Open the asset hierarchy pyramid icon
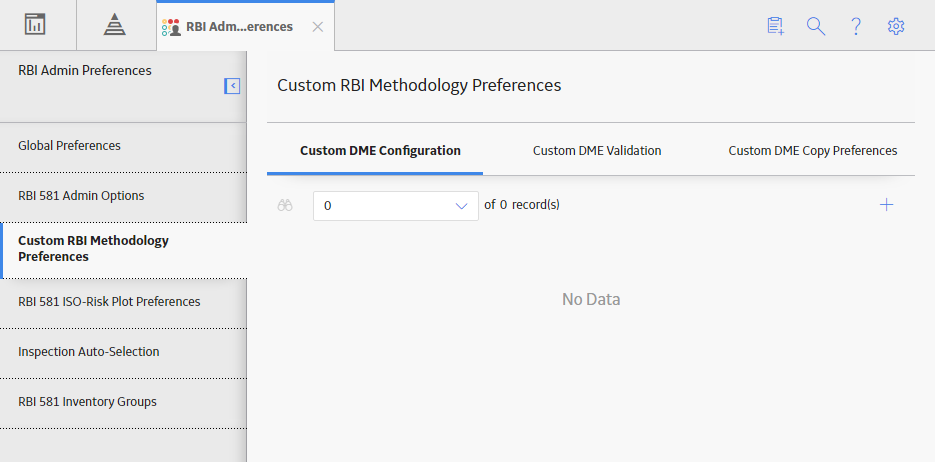The height and width of the screenshot is (462, 935). coord(114,25)
